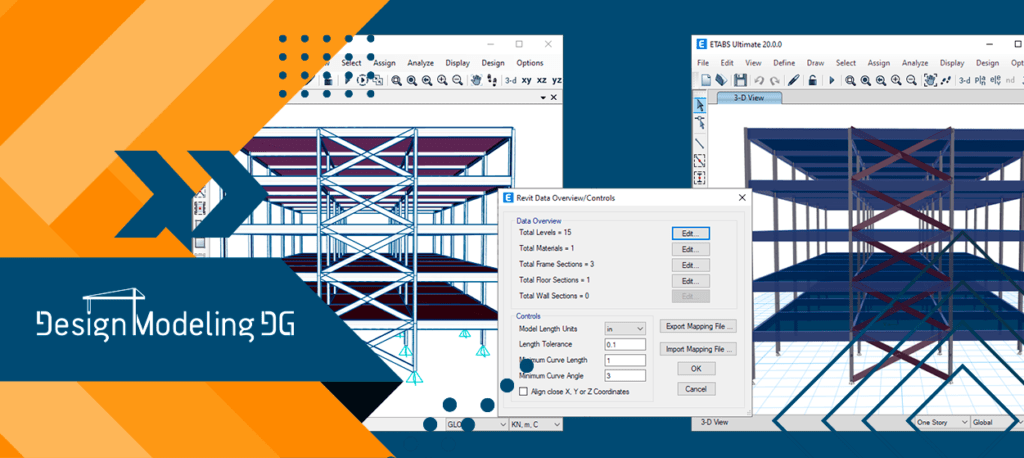Open KN, m, C units dropdown
Image resolution: width=1024 pixels, height=458 pixels.
536,425
